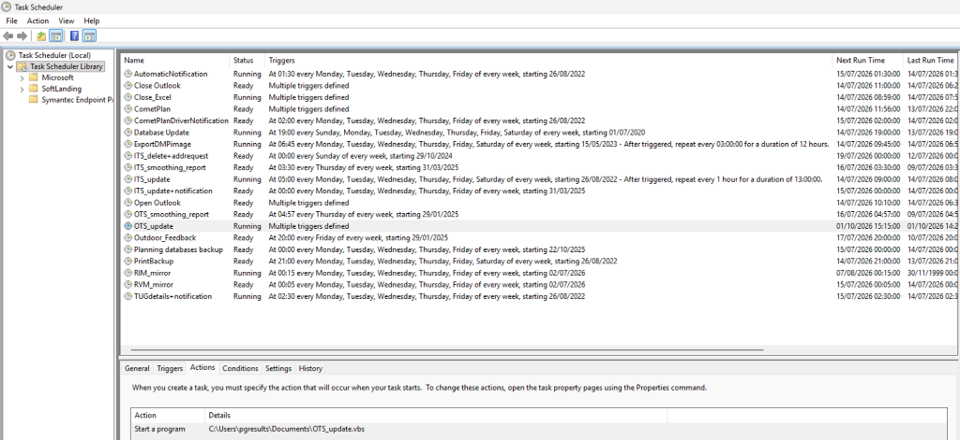Expand the Microsoft folder node
The width and height of the screenshot is (960, 440).
[22, 78]
